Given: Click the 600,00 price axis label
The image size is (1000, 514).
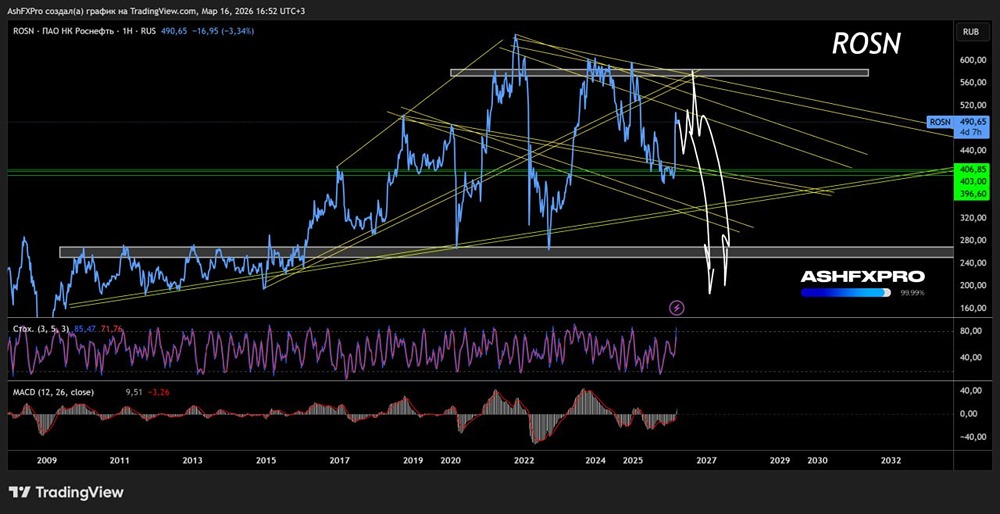Looking at the screenshot, I should (x=974, y=60).
